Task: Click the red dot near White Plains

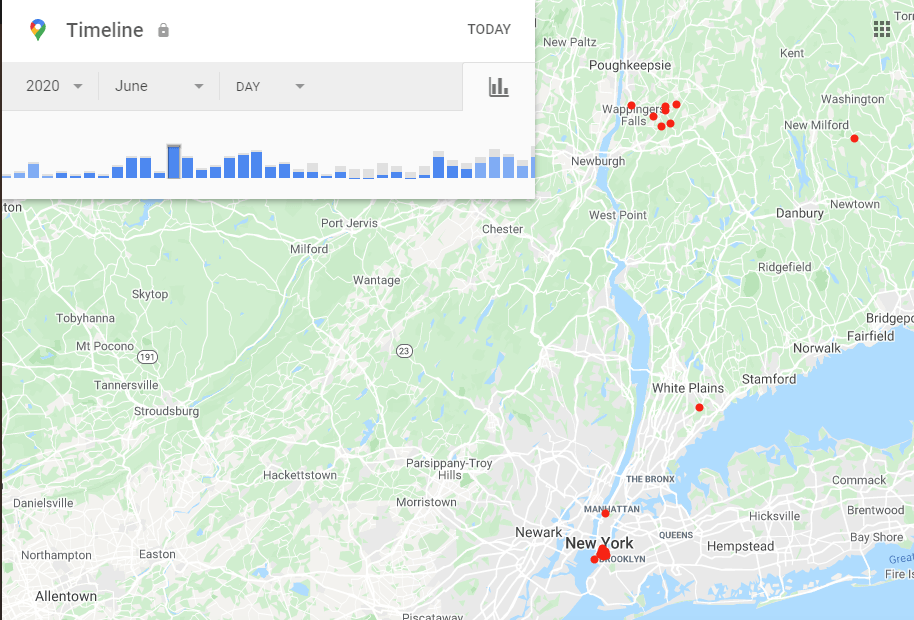Action: click(x=699, y=407)
